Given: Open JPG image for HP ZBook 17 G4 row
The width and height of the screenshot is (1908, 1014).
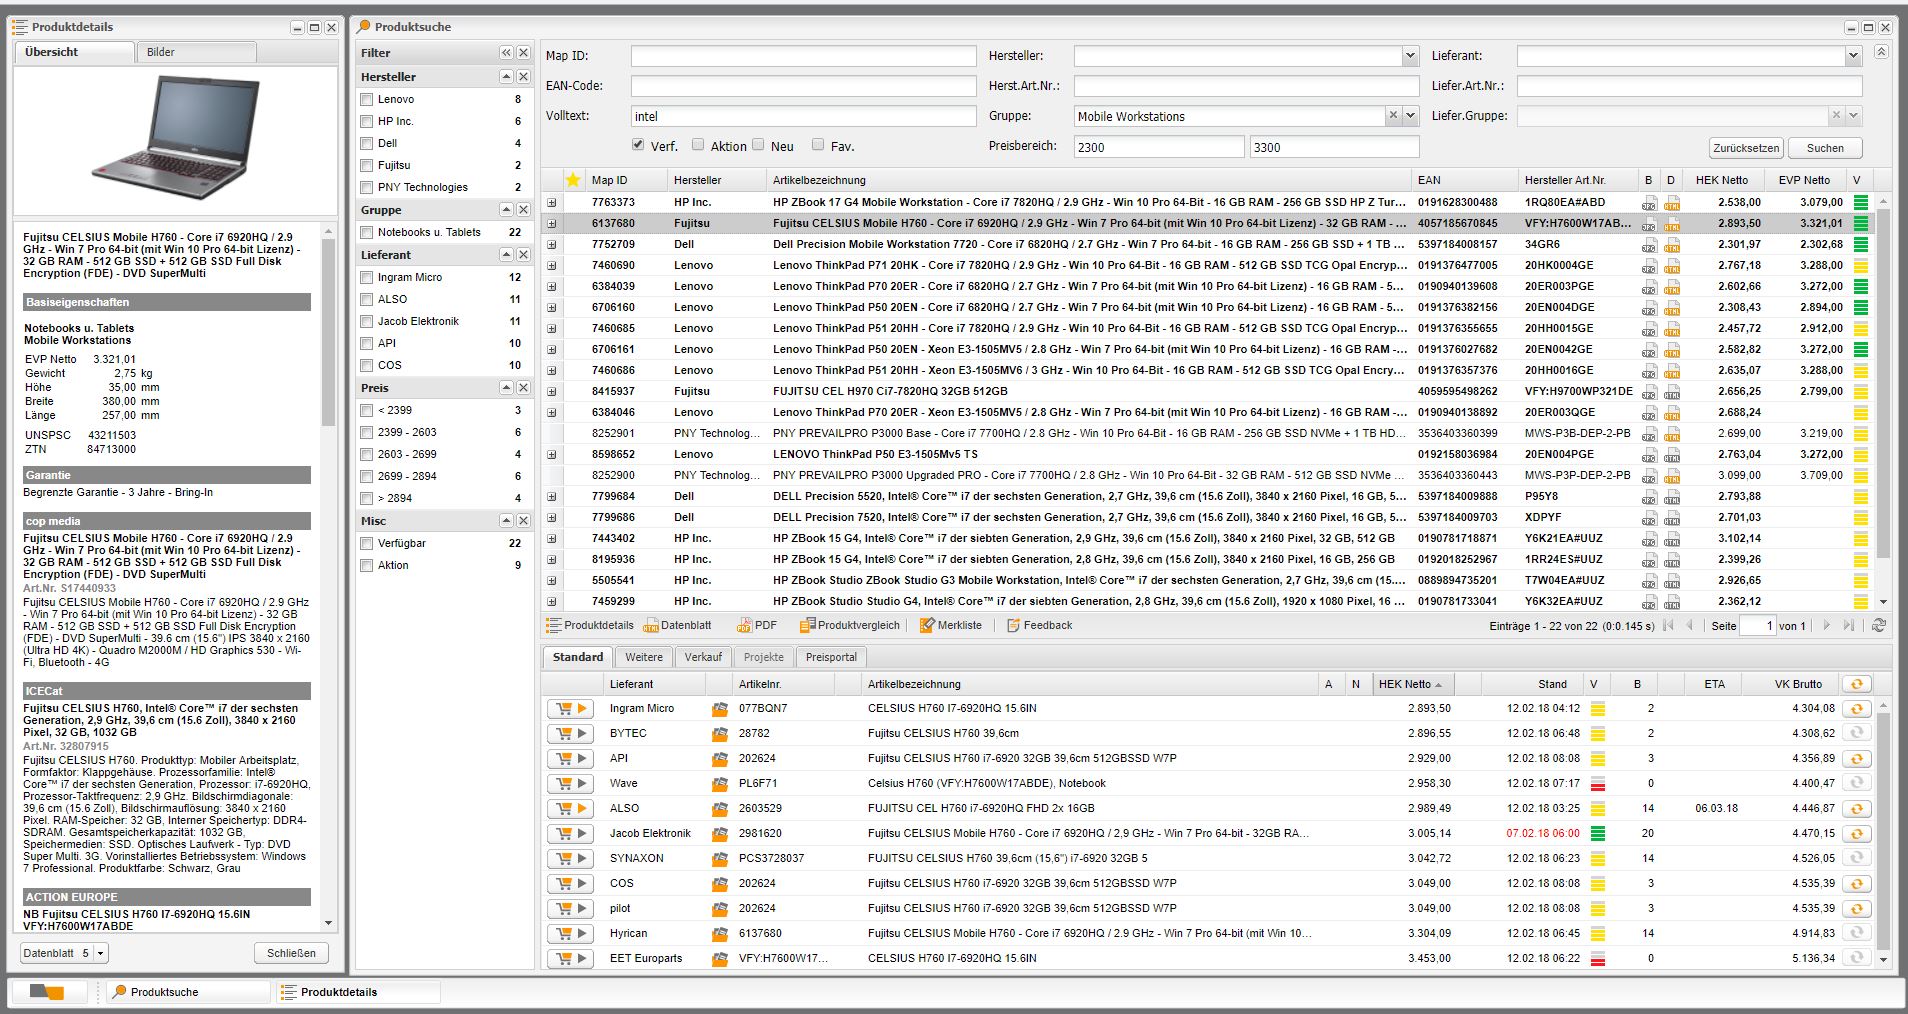Looking at the screenshot, I should click(1649, 203).
